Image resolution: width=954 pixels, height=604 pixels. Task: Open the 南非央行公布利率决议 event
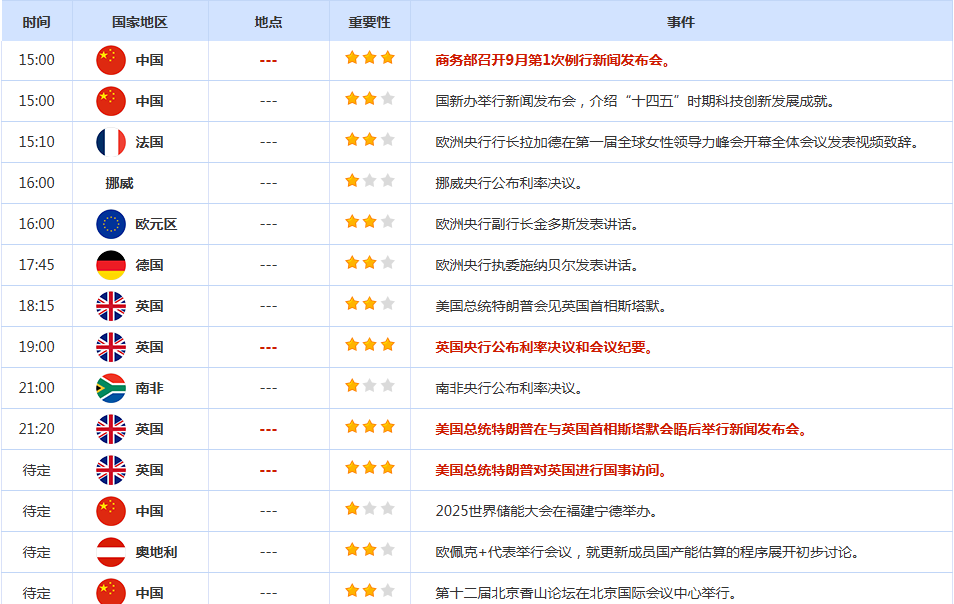click(509, 388)
